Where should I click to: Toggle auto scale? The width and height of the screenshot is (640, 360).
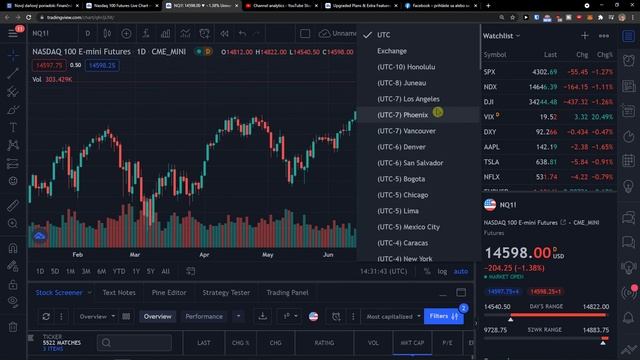(x=461, y=271)
